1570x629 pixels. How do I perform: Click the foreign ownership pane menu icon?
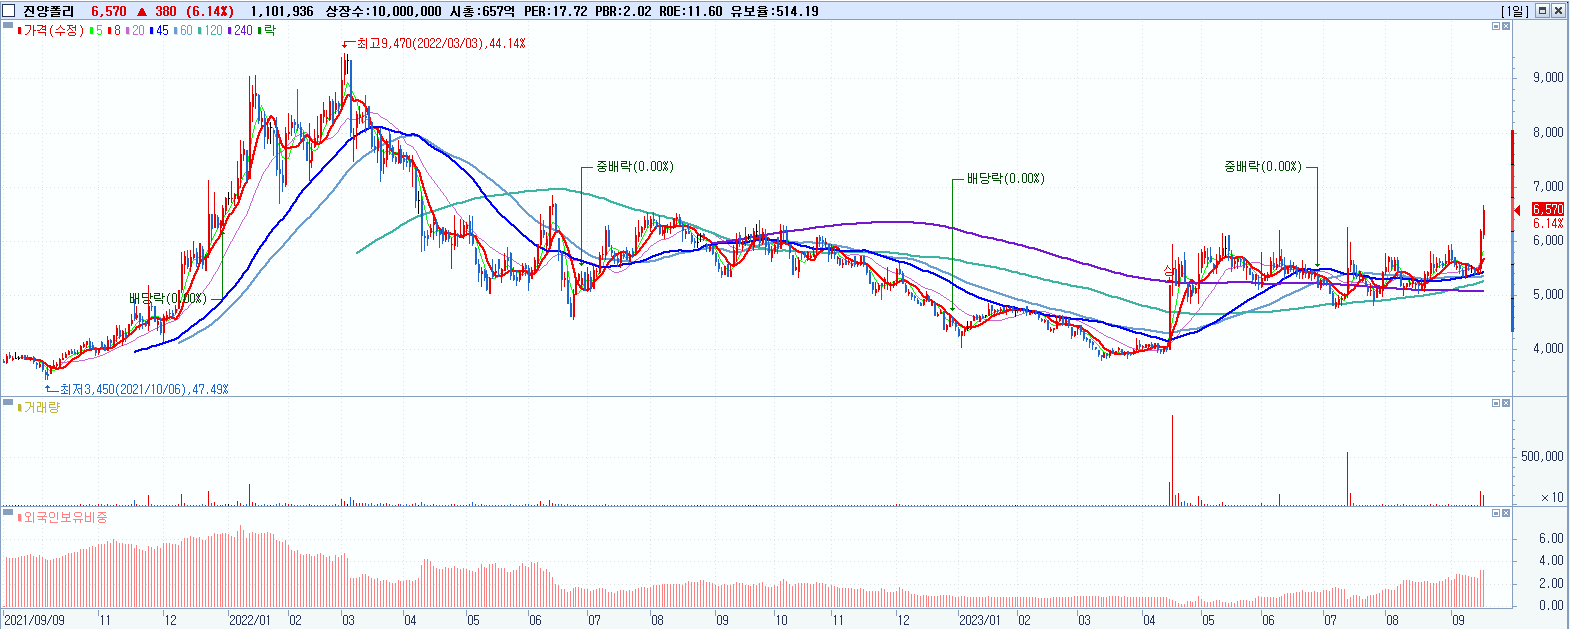click(x=8, y=513)
